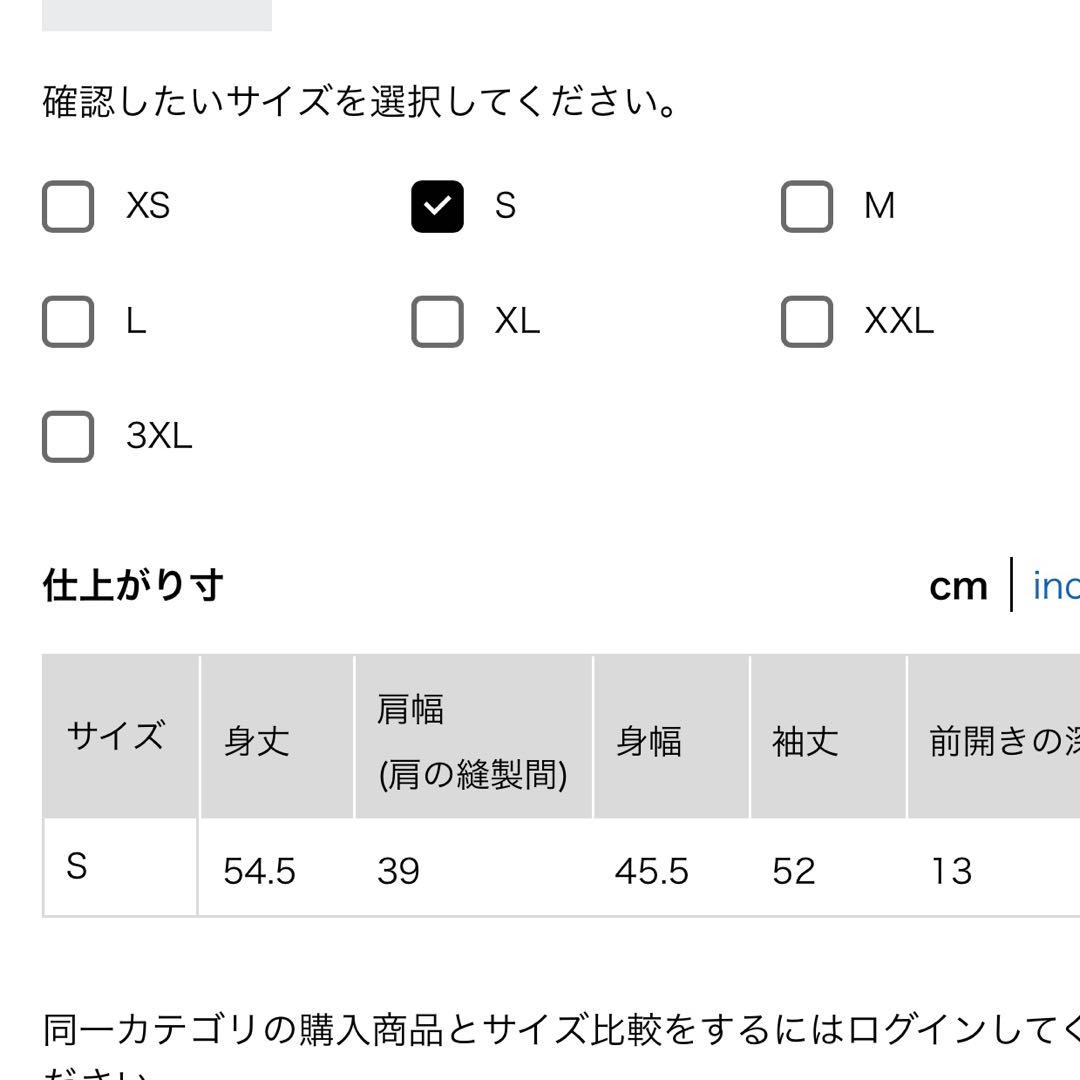The height and width of the screenshot is (1080, 1080).
Task: Click the サイズ column header
Action: click(x=121, y=736)
